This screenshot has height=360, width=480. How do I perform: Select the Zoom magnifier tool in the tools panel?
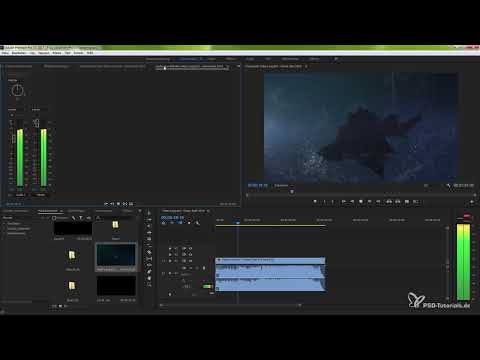pyautogui.click(x=149, y=285)
